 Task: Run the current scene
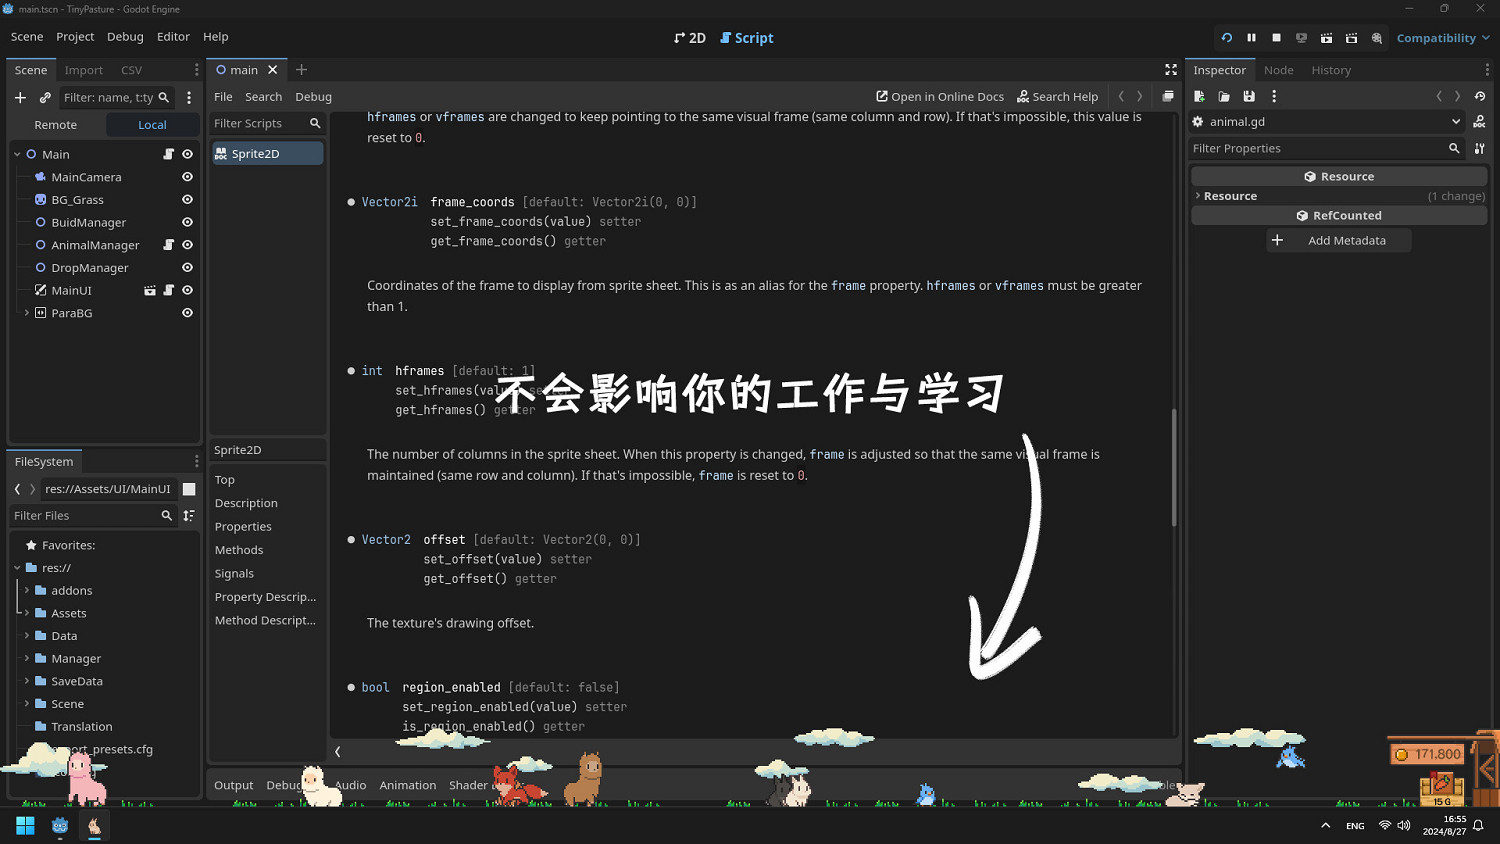click(1326, 38)
